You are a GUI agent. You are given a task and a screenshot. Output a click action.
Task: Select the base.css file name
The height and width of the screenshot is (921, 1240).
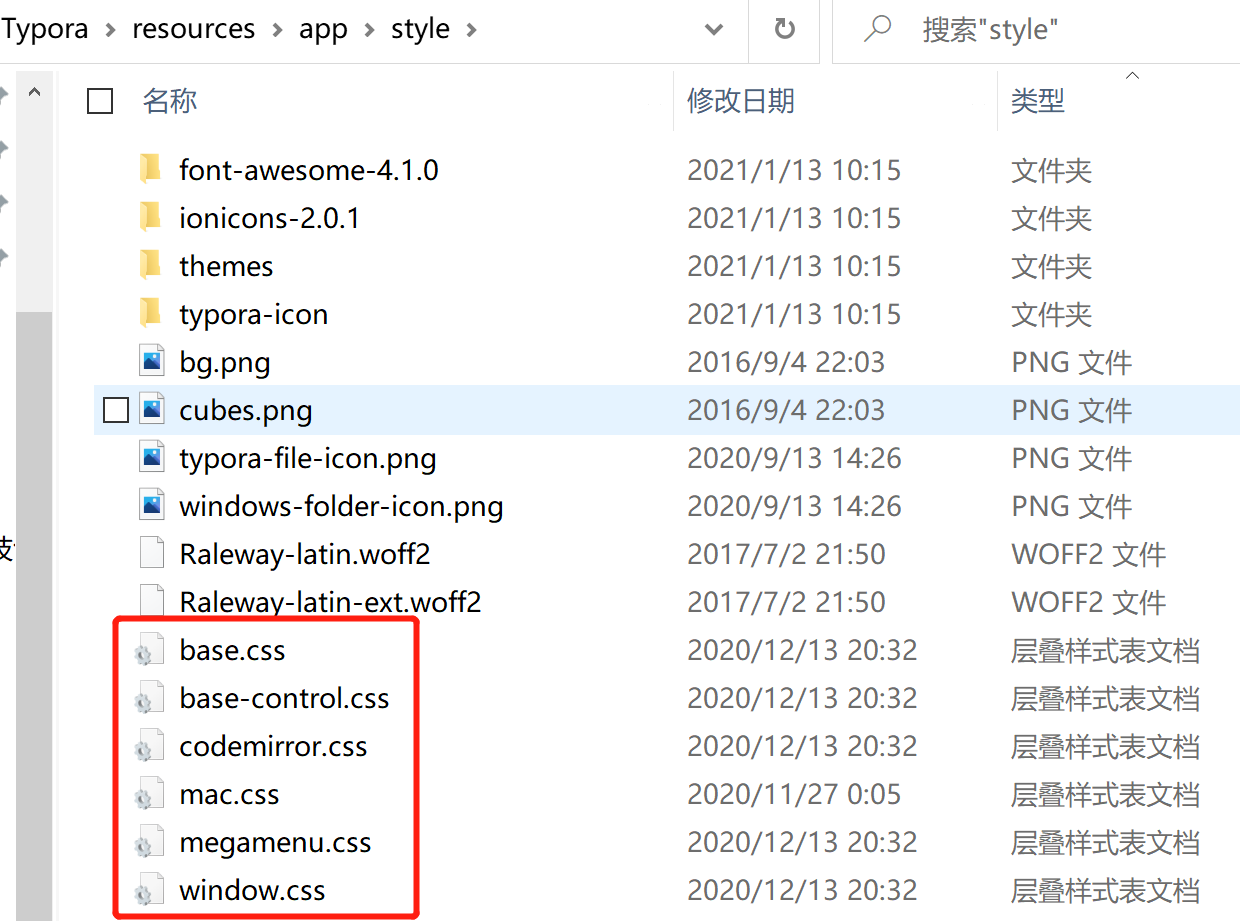(x=232, y=650)
